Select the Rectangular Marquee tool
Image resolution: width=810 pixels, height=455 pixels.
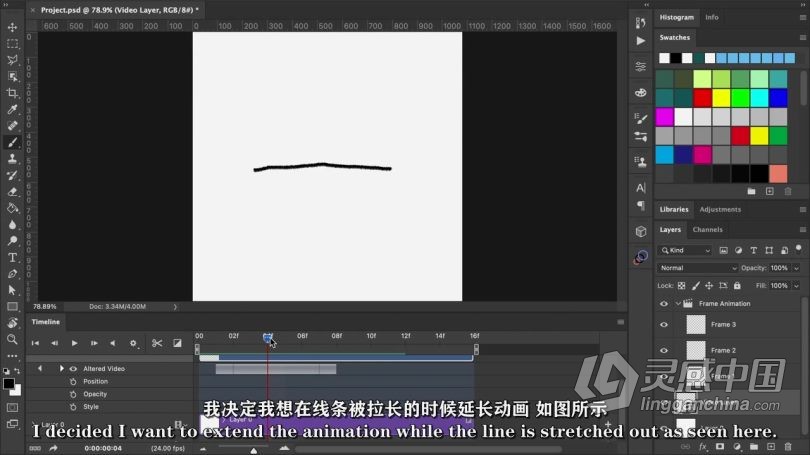tap(12, 43)
